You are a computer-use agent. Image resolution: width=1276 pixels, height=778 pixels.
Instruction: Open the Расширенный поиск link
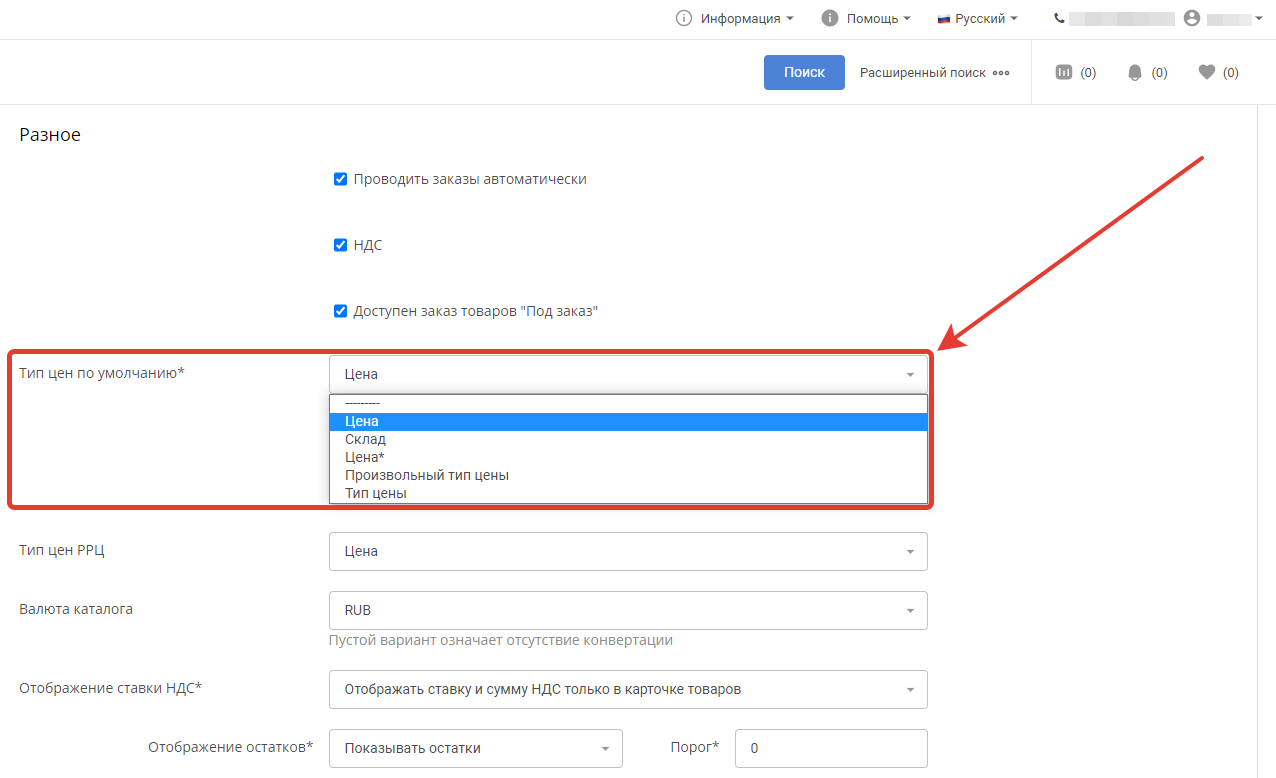point(922,73)
